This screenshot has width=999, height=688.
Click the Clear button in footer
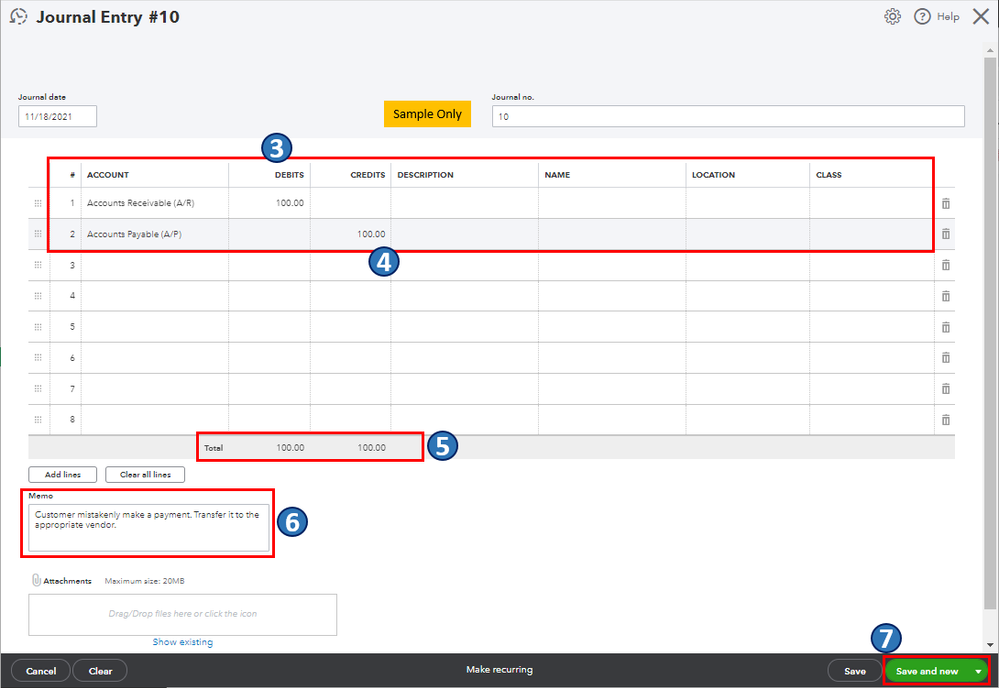(100, 671)
